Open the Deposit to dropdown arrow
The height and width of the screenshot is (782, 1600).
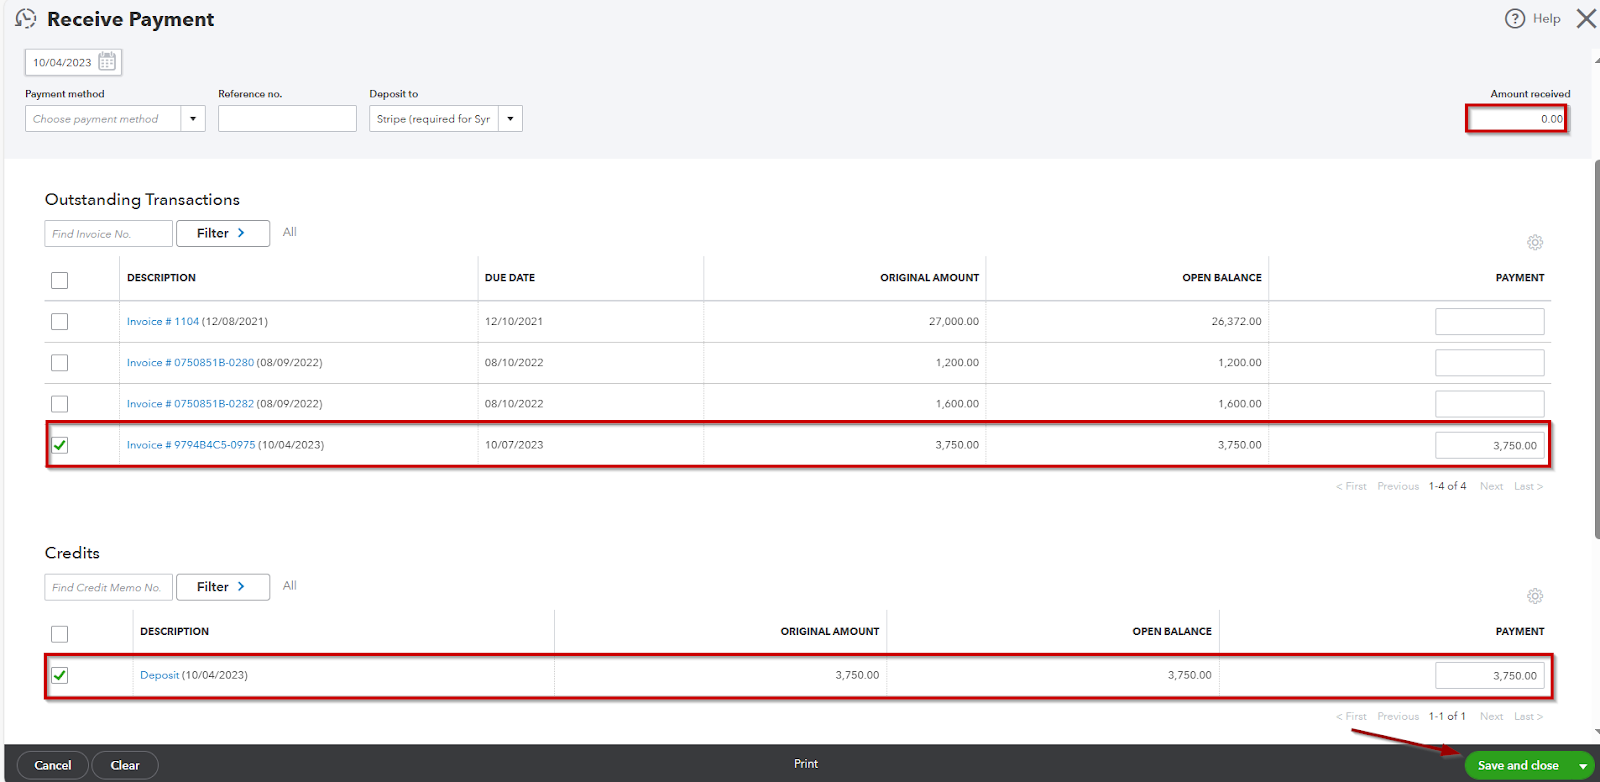tap(510, 119)
